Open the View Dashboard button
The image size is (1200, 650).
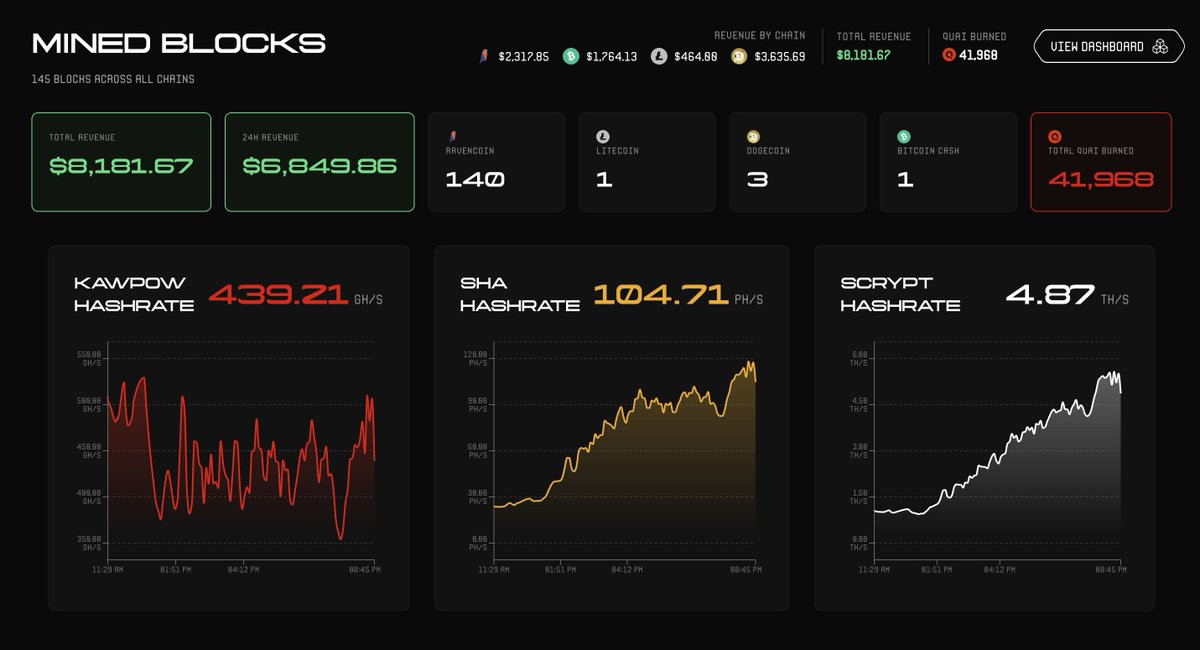click(1108, 46)
